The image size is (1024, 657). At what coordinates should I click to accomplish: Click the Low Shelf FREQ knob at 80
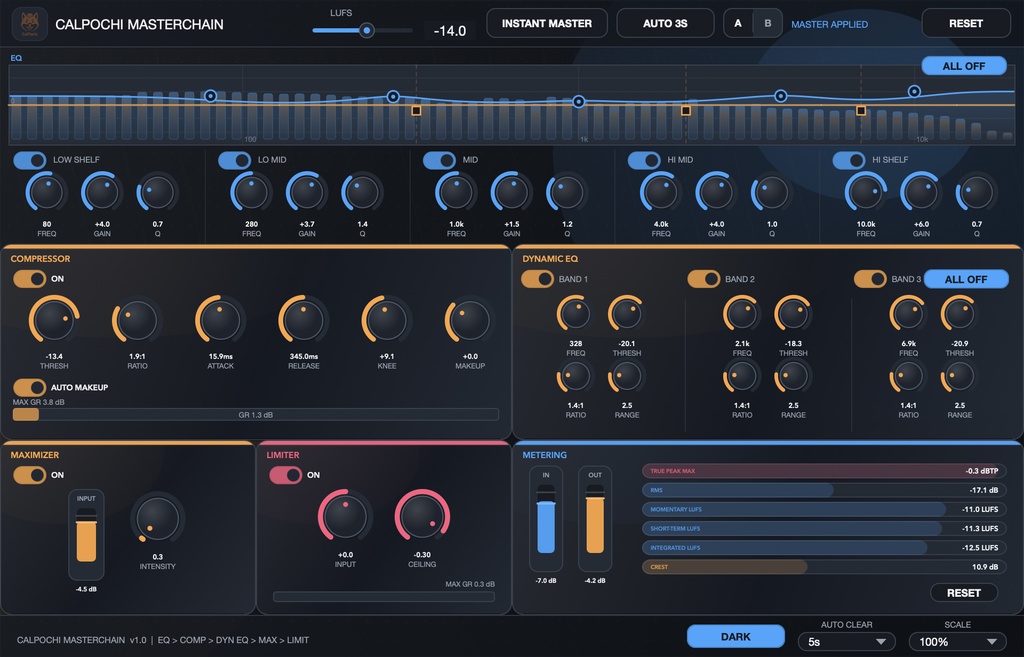tap(46, 193)
